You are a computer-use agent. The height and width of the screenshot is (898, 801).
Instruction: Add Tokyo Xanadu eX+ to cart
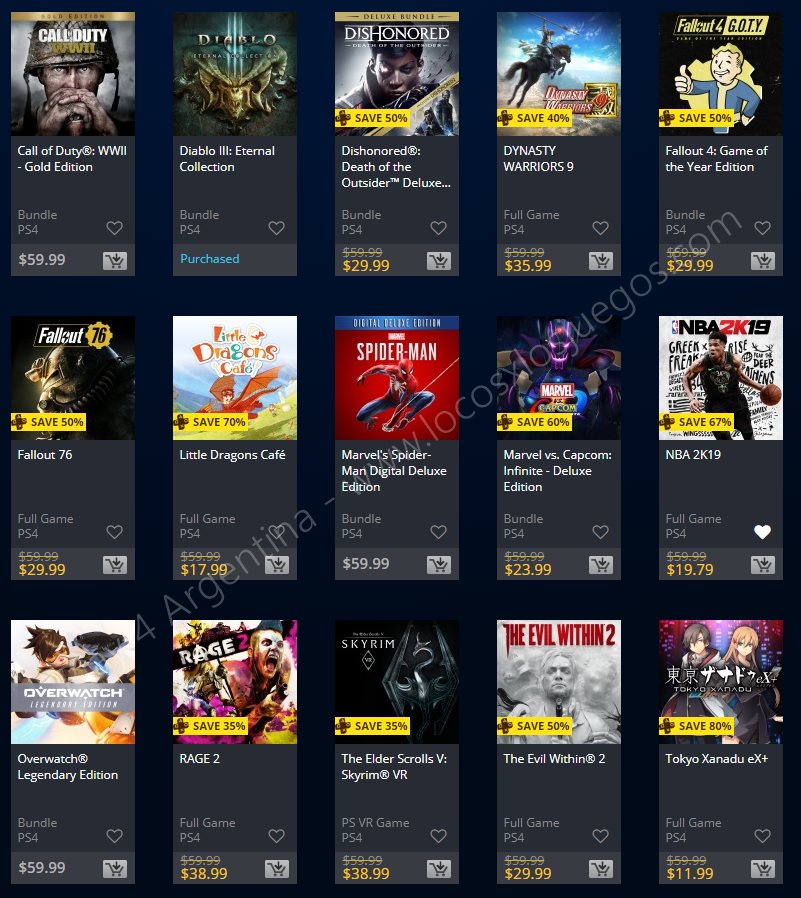(763, 869)
